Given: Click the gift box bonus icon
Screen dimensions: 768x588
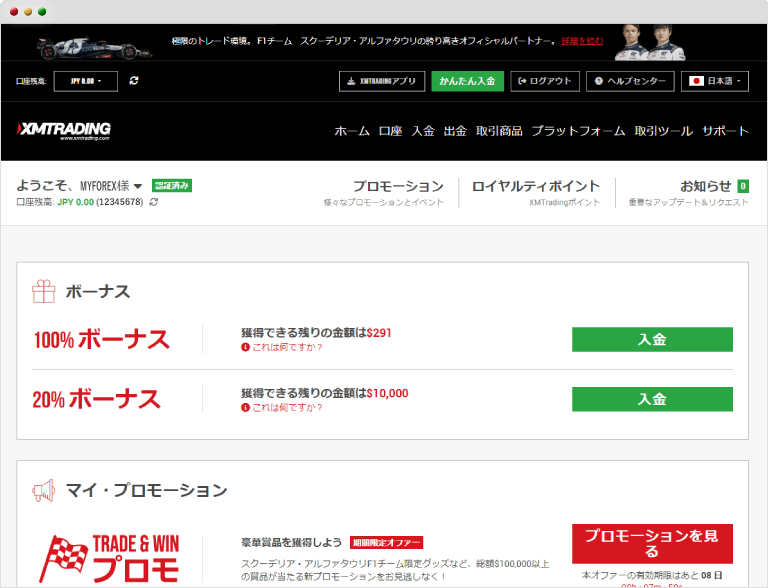Looking at the screenshot, I should (44, 291).
